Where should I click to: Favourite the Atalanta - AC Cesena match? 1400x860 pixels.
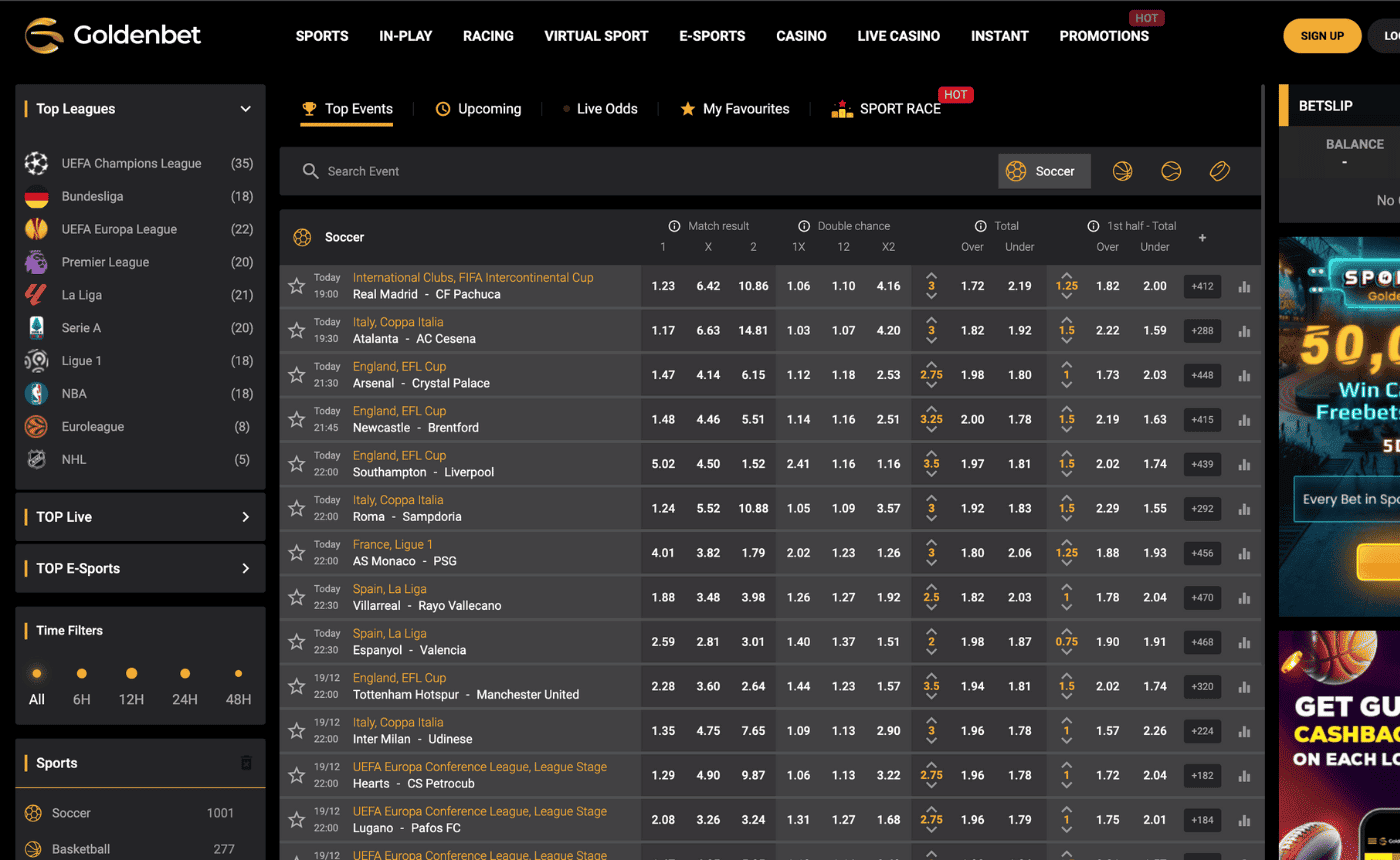pos(296,330)
